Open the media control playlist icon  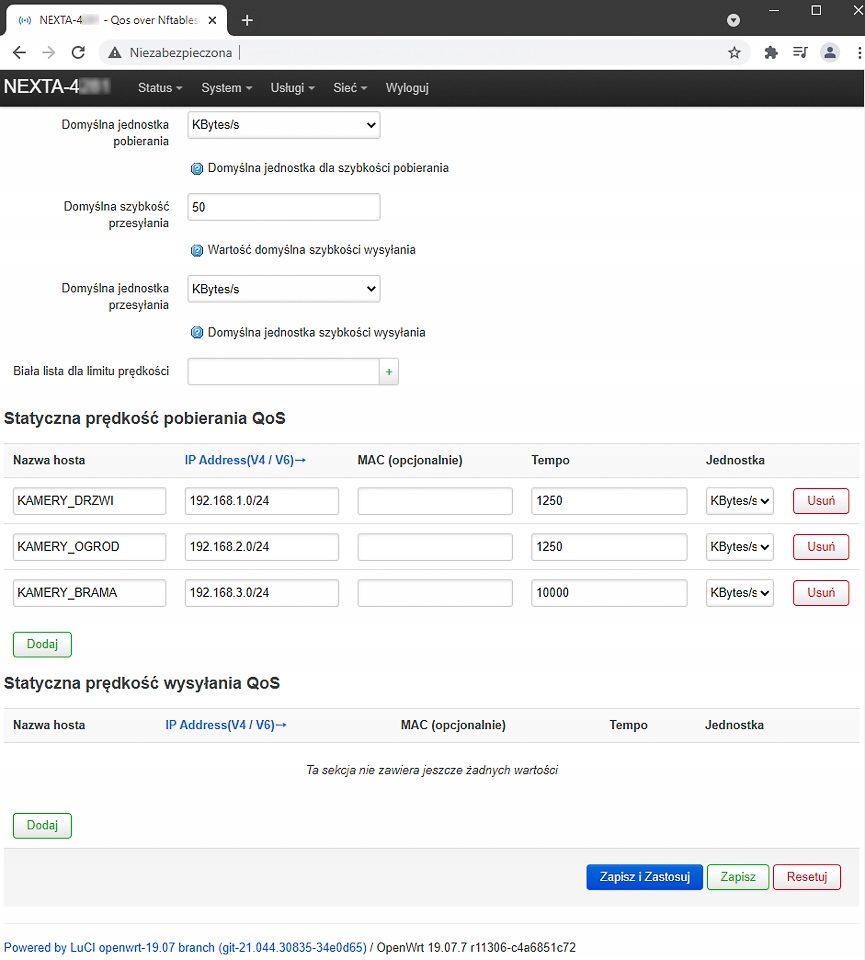click(800, 53)
